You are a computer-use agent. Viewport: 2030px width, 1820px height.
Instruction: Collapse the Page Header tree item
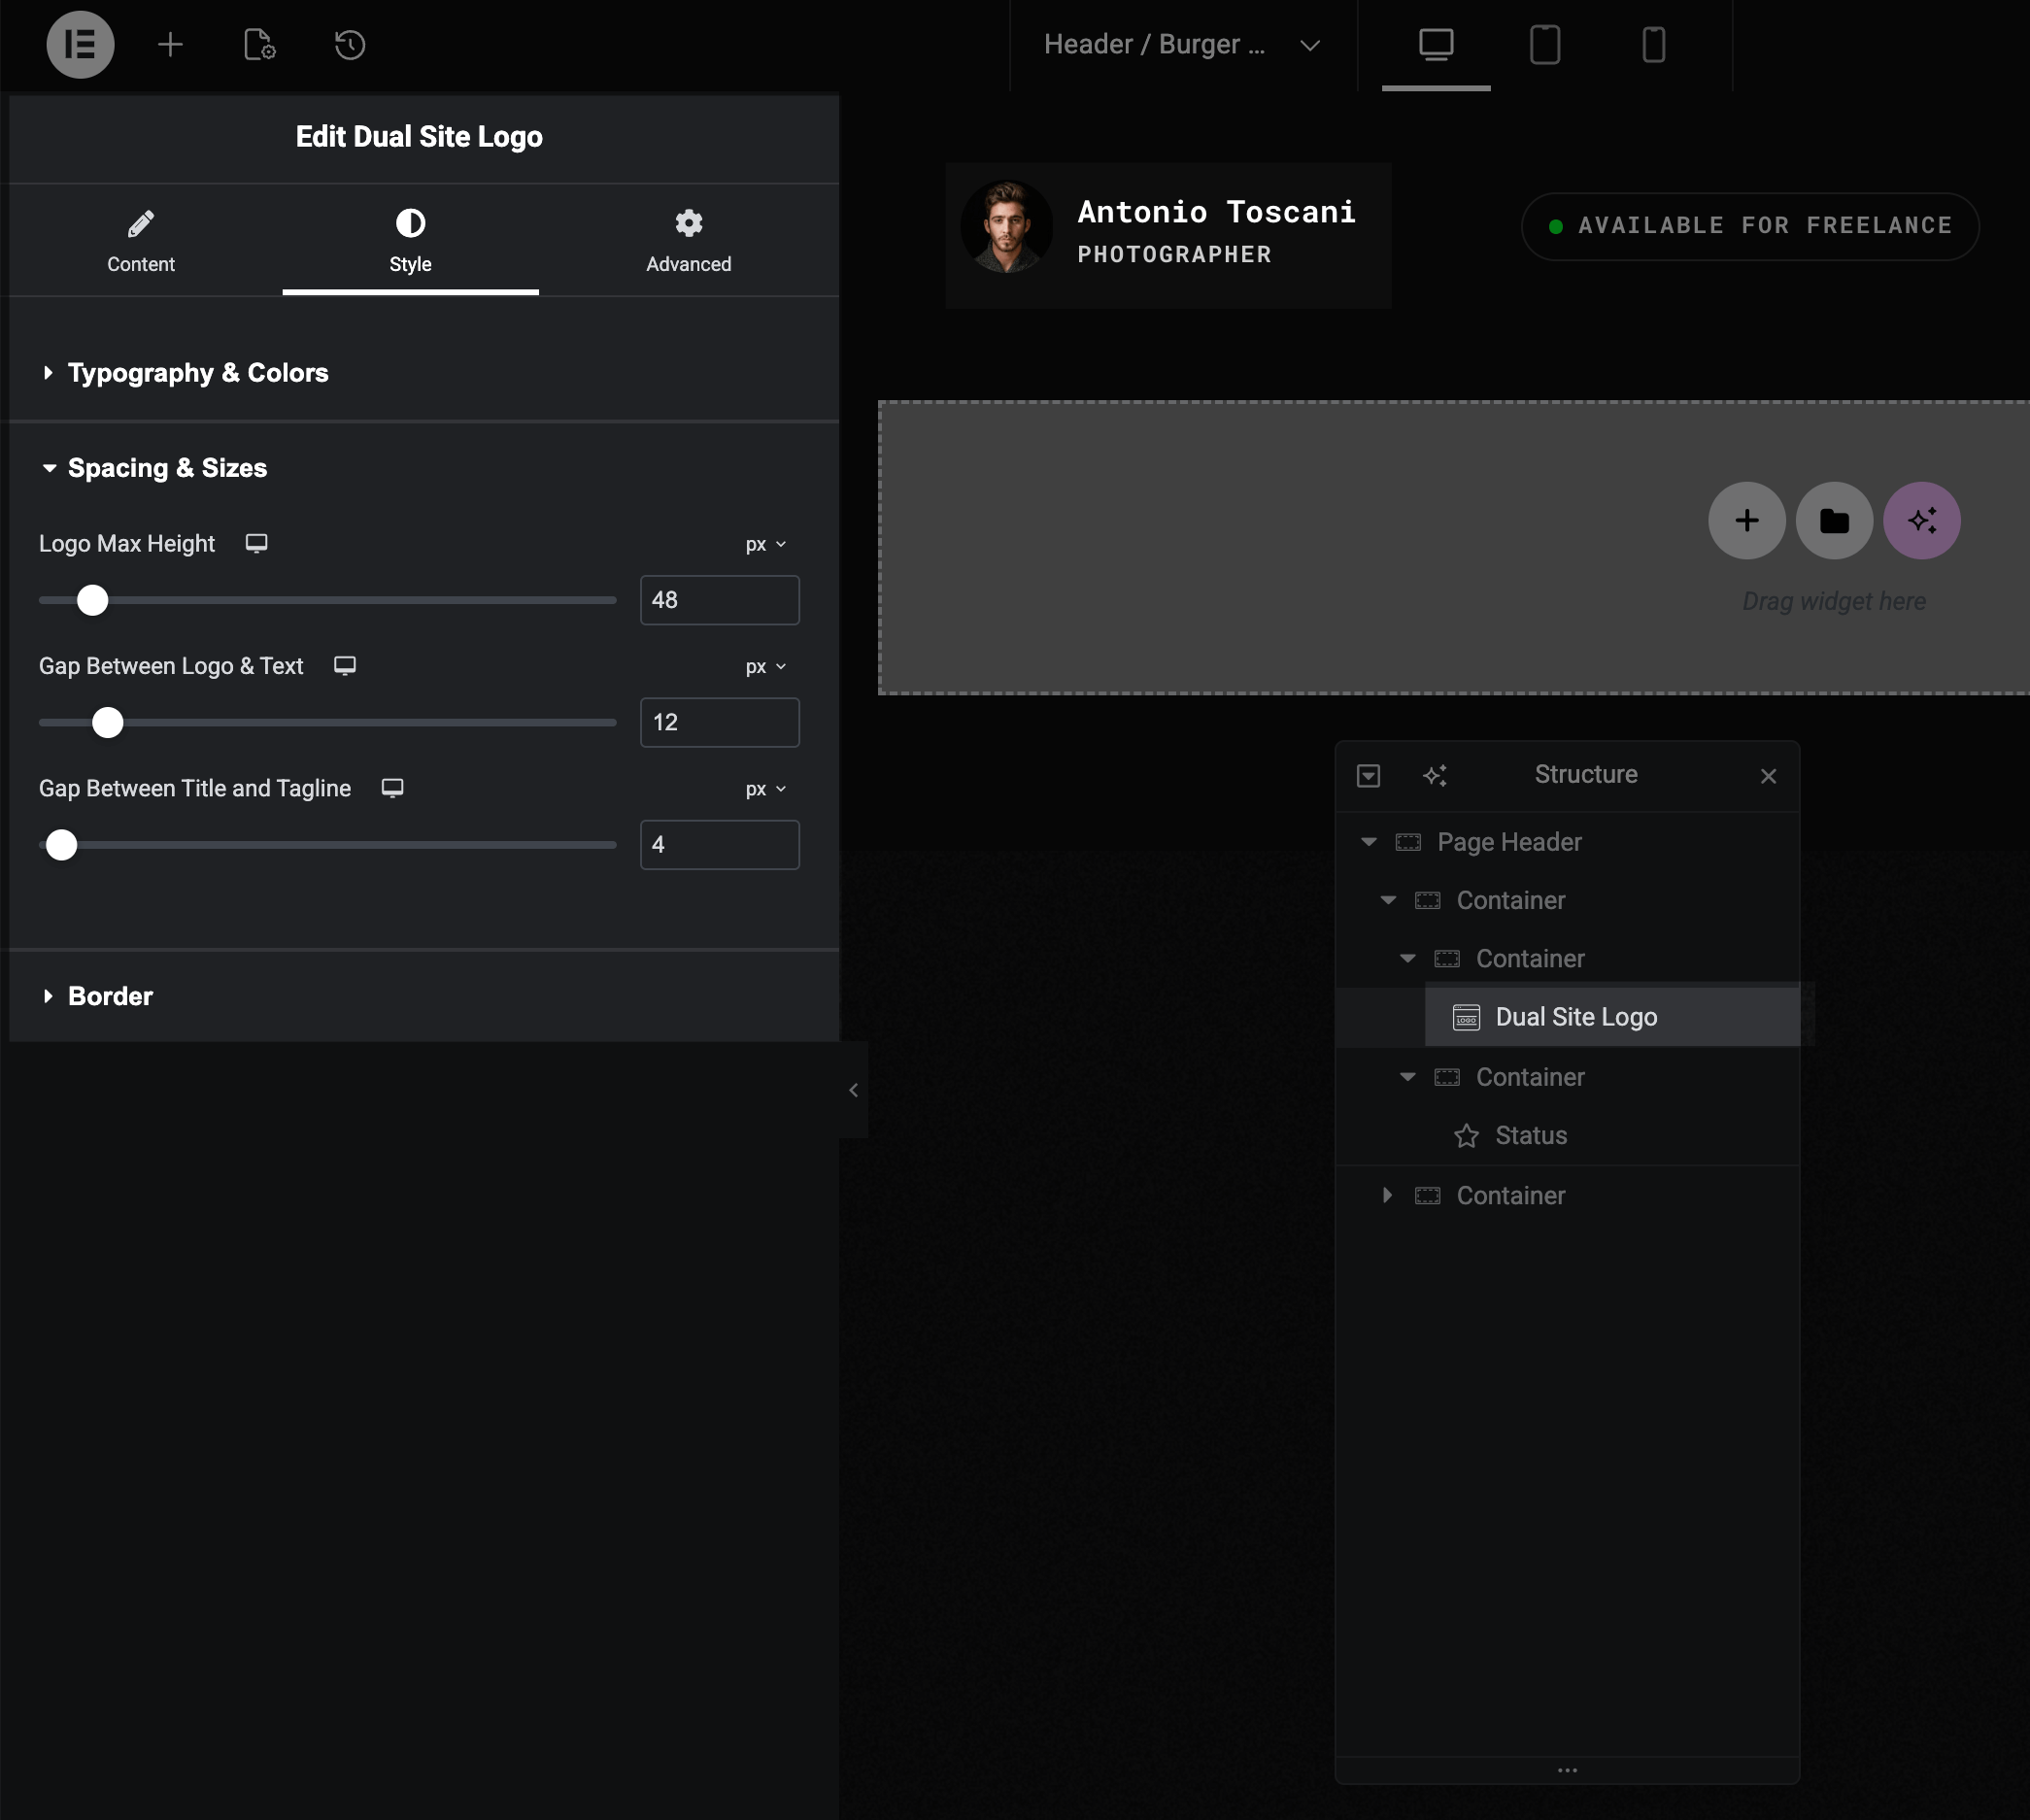coord(1368,842)
